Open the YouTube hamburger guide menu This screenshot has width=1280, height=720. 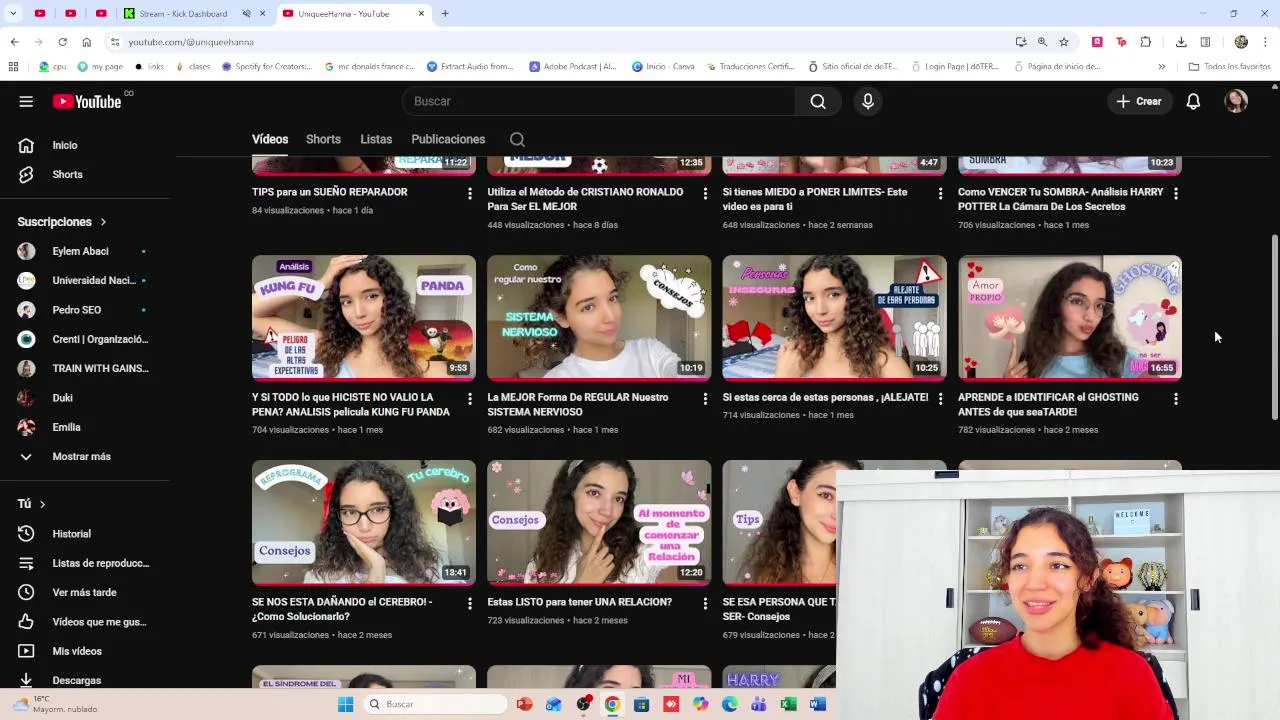pos(26,101)
